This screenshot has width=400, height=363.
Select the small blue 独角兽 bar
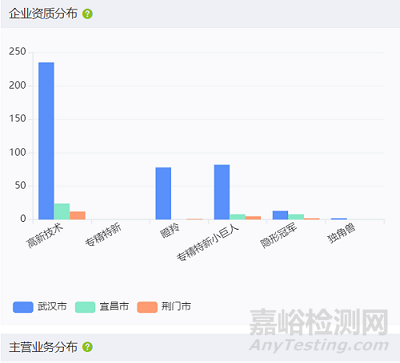[x=339, y=219]
